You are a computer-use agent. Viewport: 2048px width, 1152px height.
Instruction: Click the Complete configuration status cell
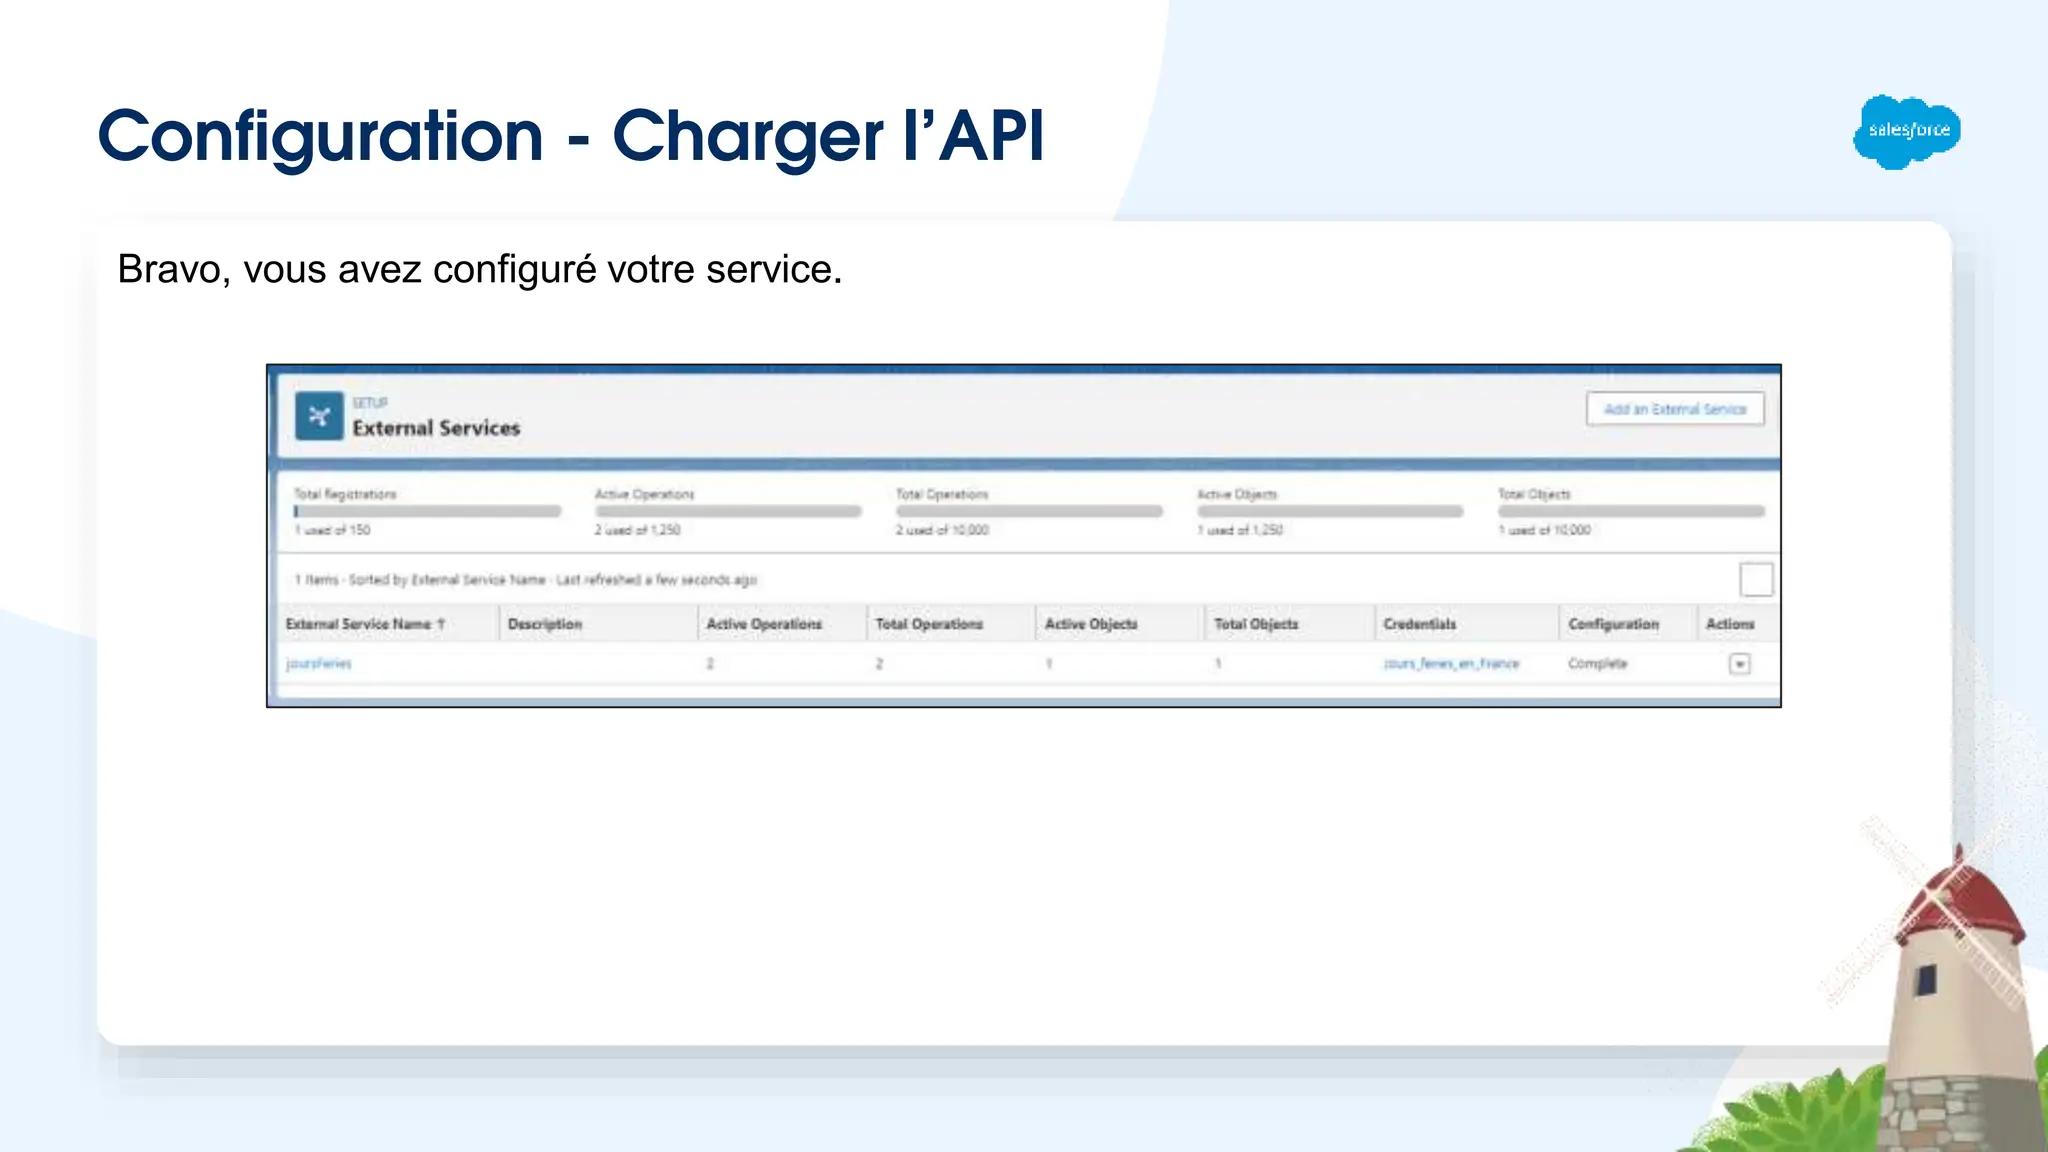click(x=1598, y=663)
